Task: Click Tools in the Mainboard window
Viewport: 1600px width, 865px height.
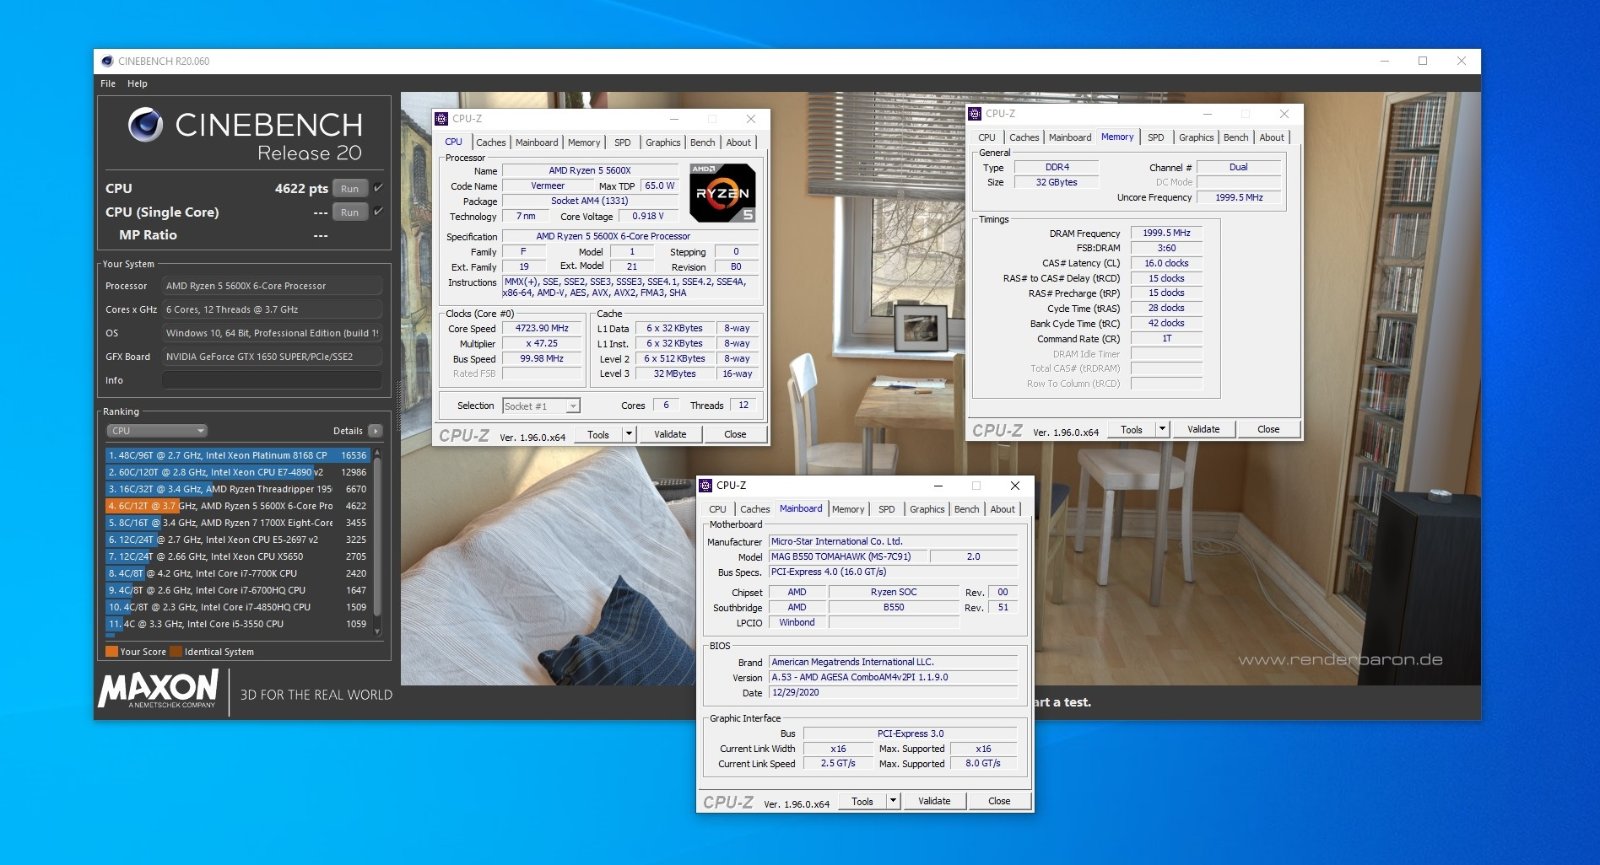Action: [x=862, y=801]
